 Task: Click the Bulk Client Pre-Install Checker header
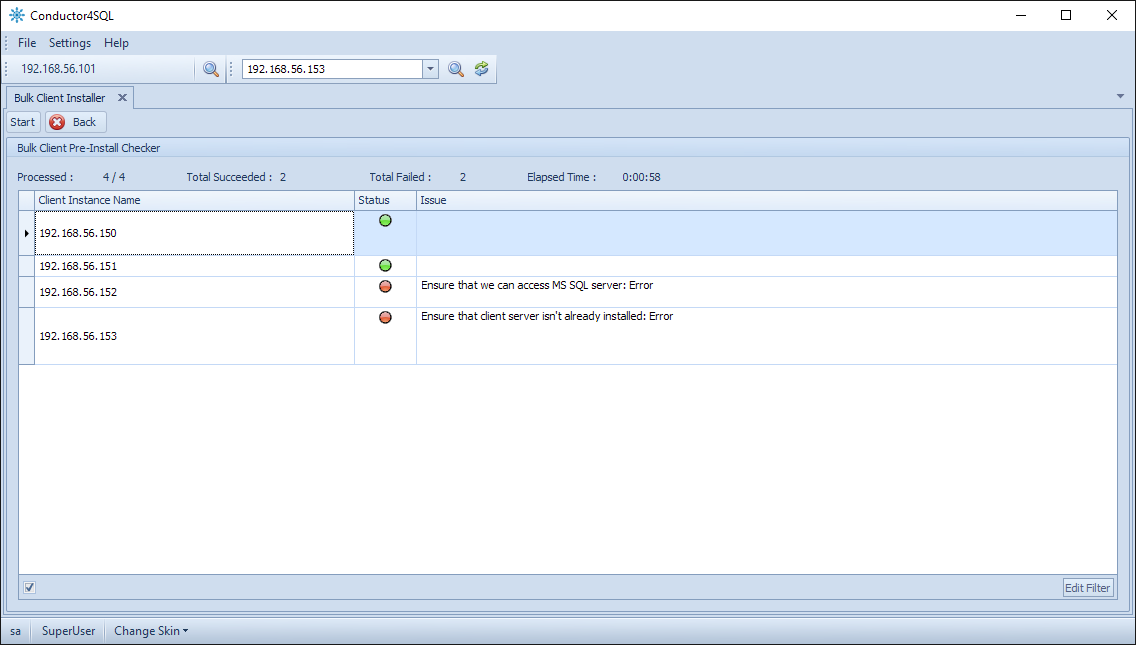tap(88, 148)
